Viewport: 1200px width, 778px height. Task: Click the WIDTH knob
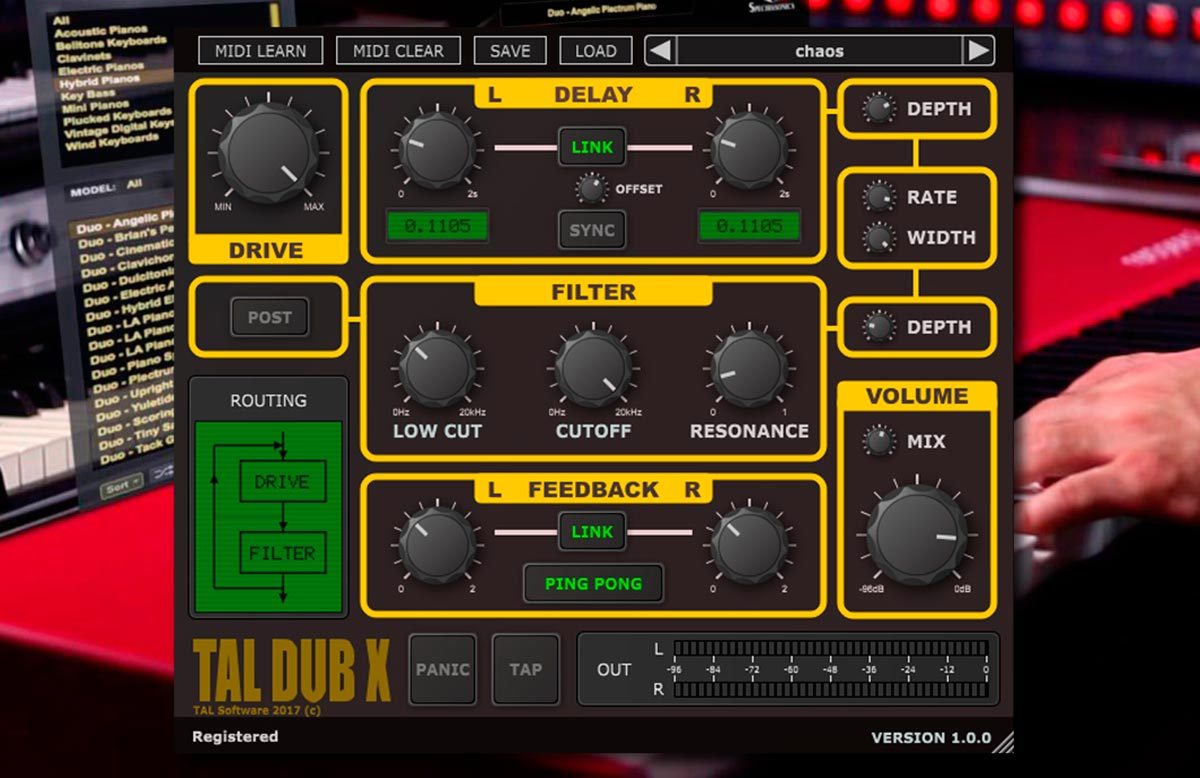pos(879,238)
